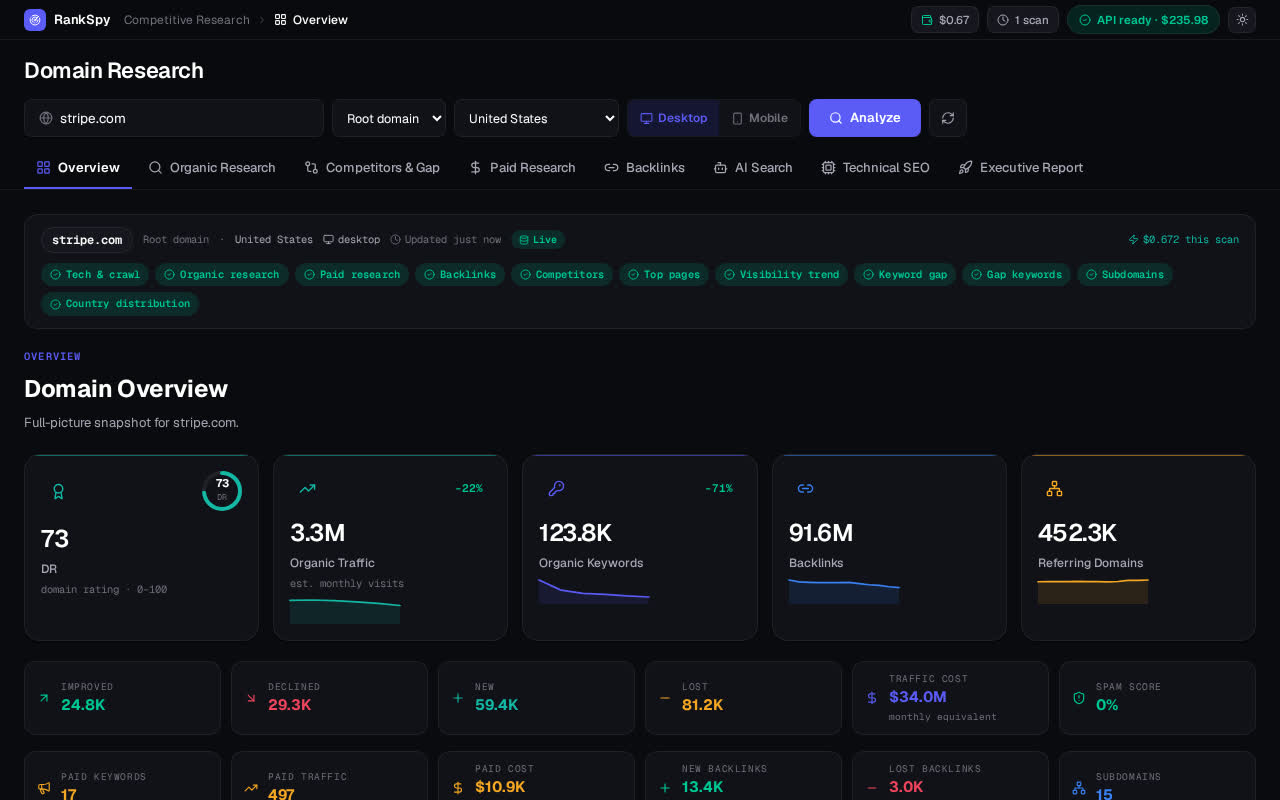
Task: Click the New Backlinks plus icon
Action: (x=664, y=788)
